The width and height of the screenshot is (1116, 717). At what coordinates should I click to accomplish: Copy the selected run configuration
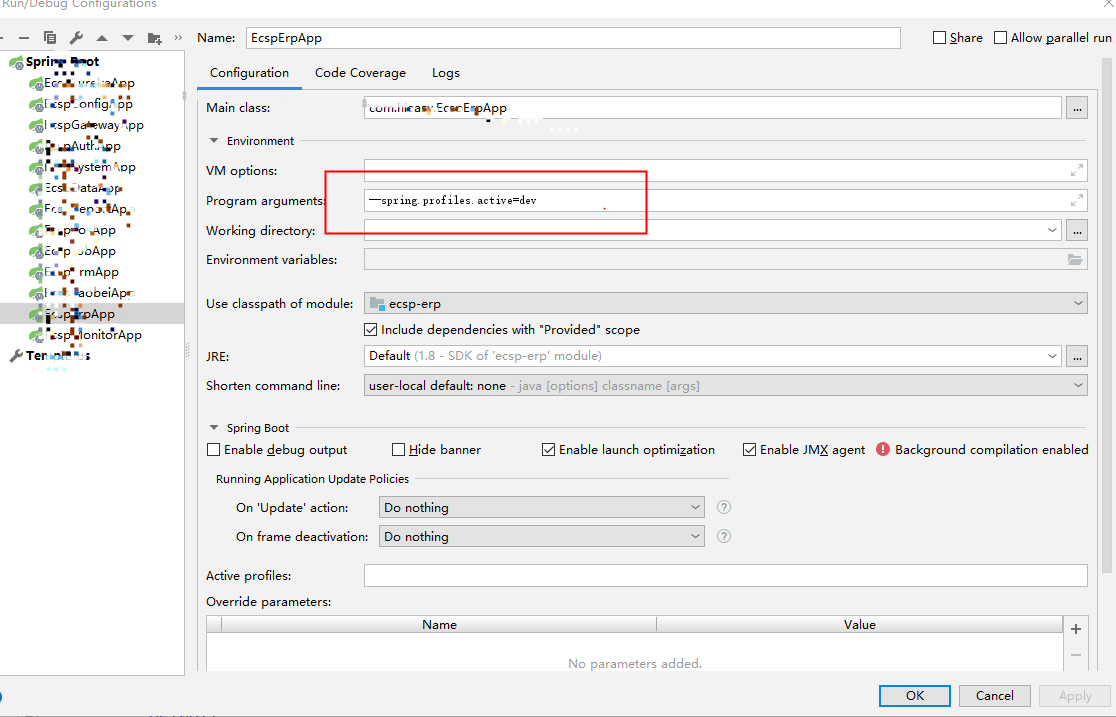(50, 37)
